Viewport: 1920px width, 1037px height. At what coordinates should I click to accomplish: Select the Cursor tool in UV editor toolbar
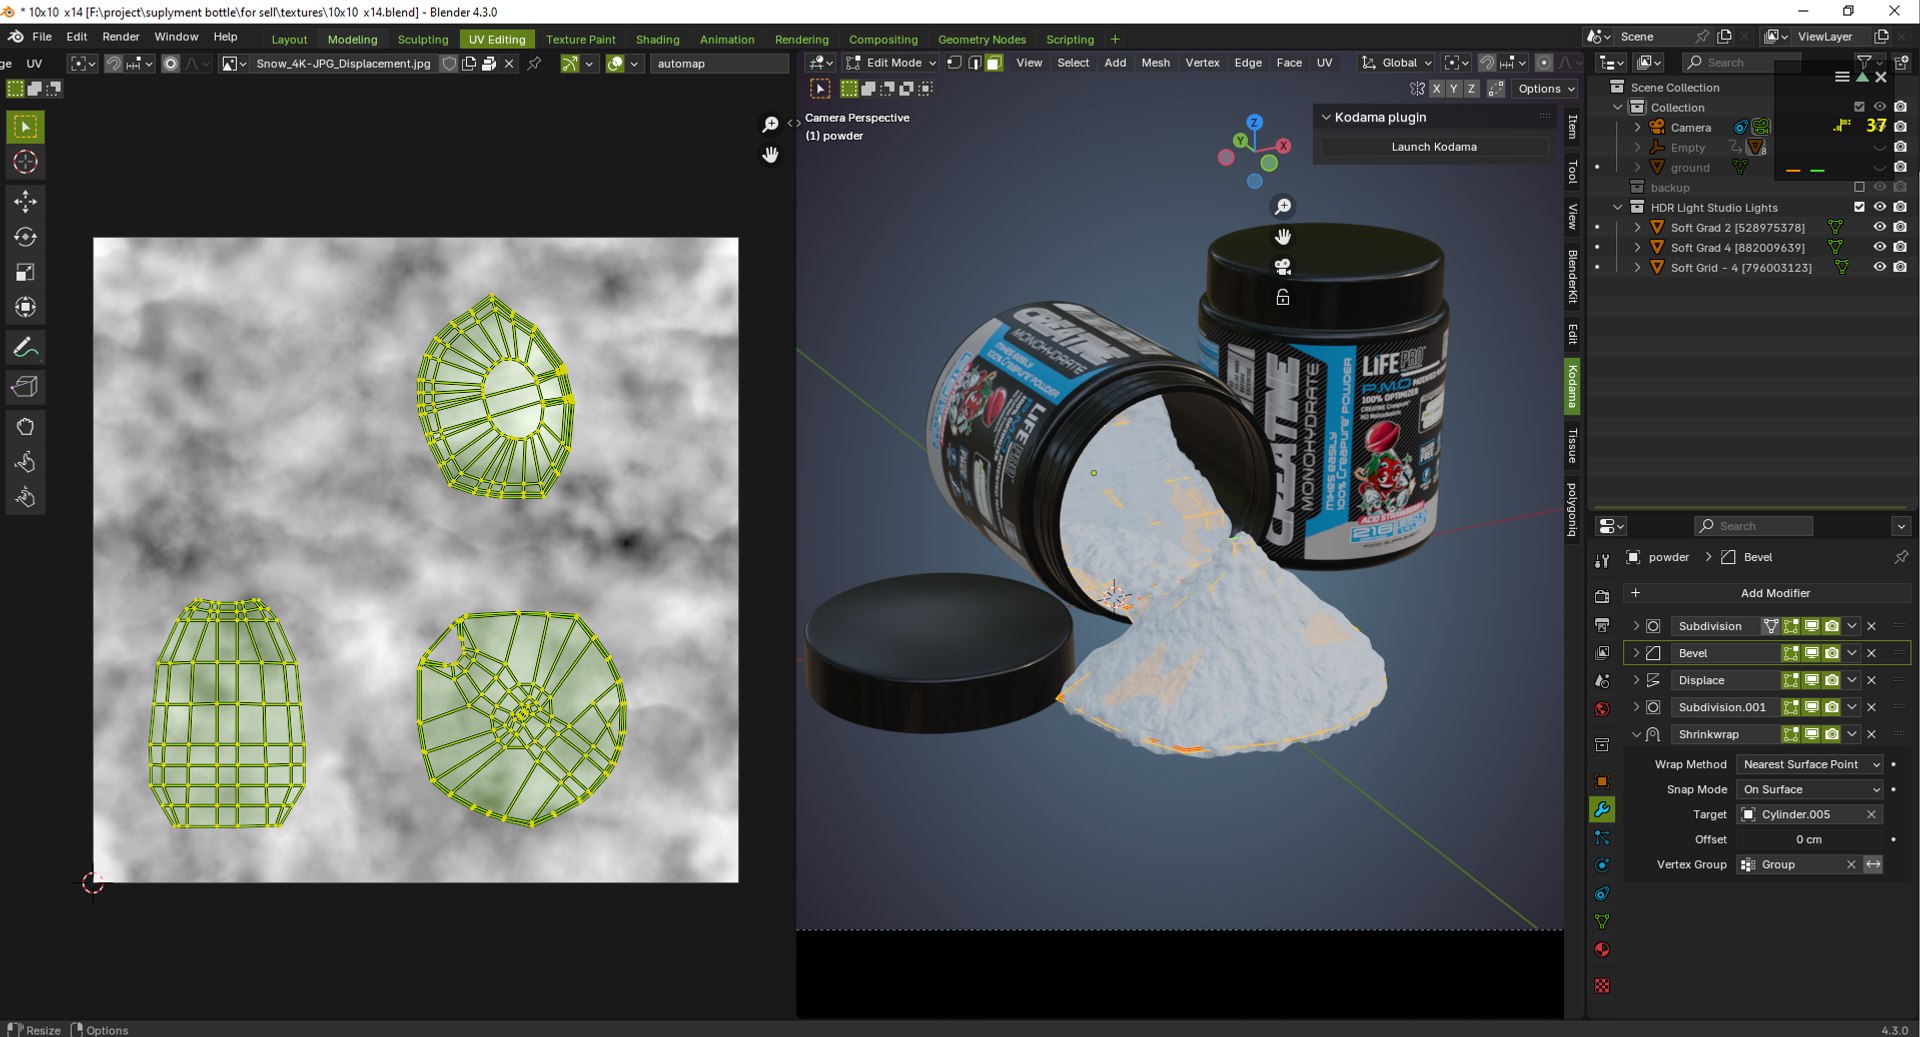pos(25,162)
